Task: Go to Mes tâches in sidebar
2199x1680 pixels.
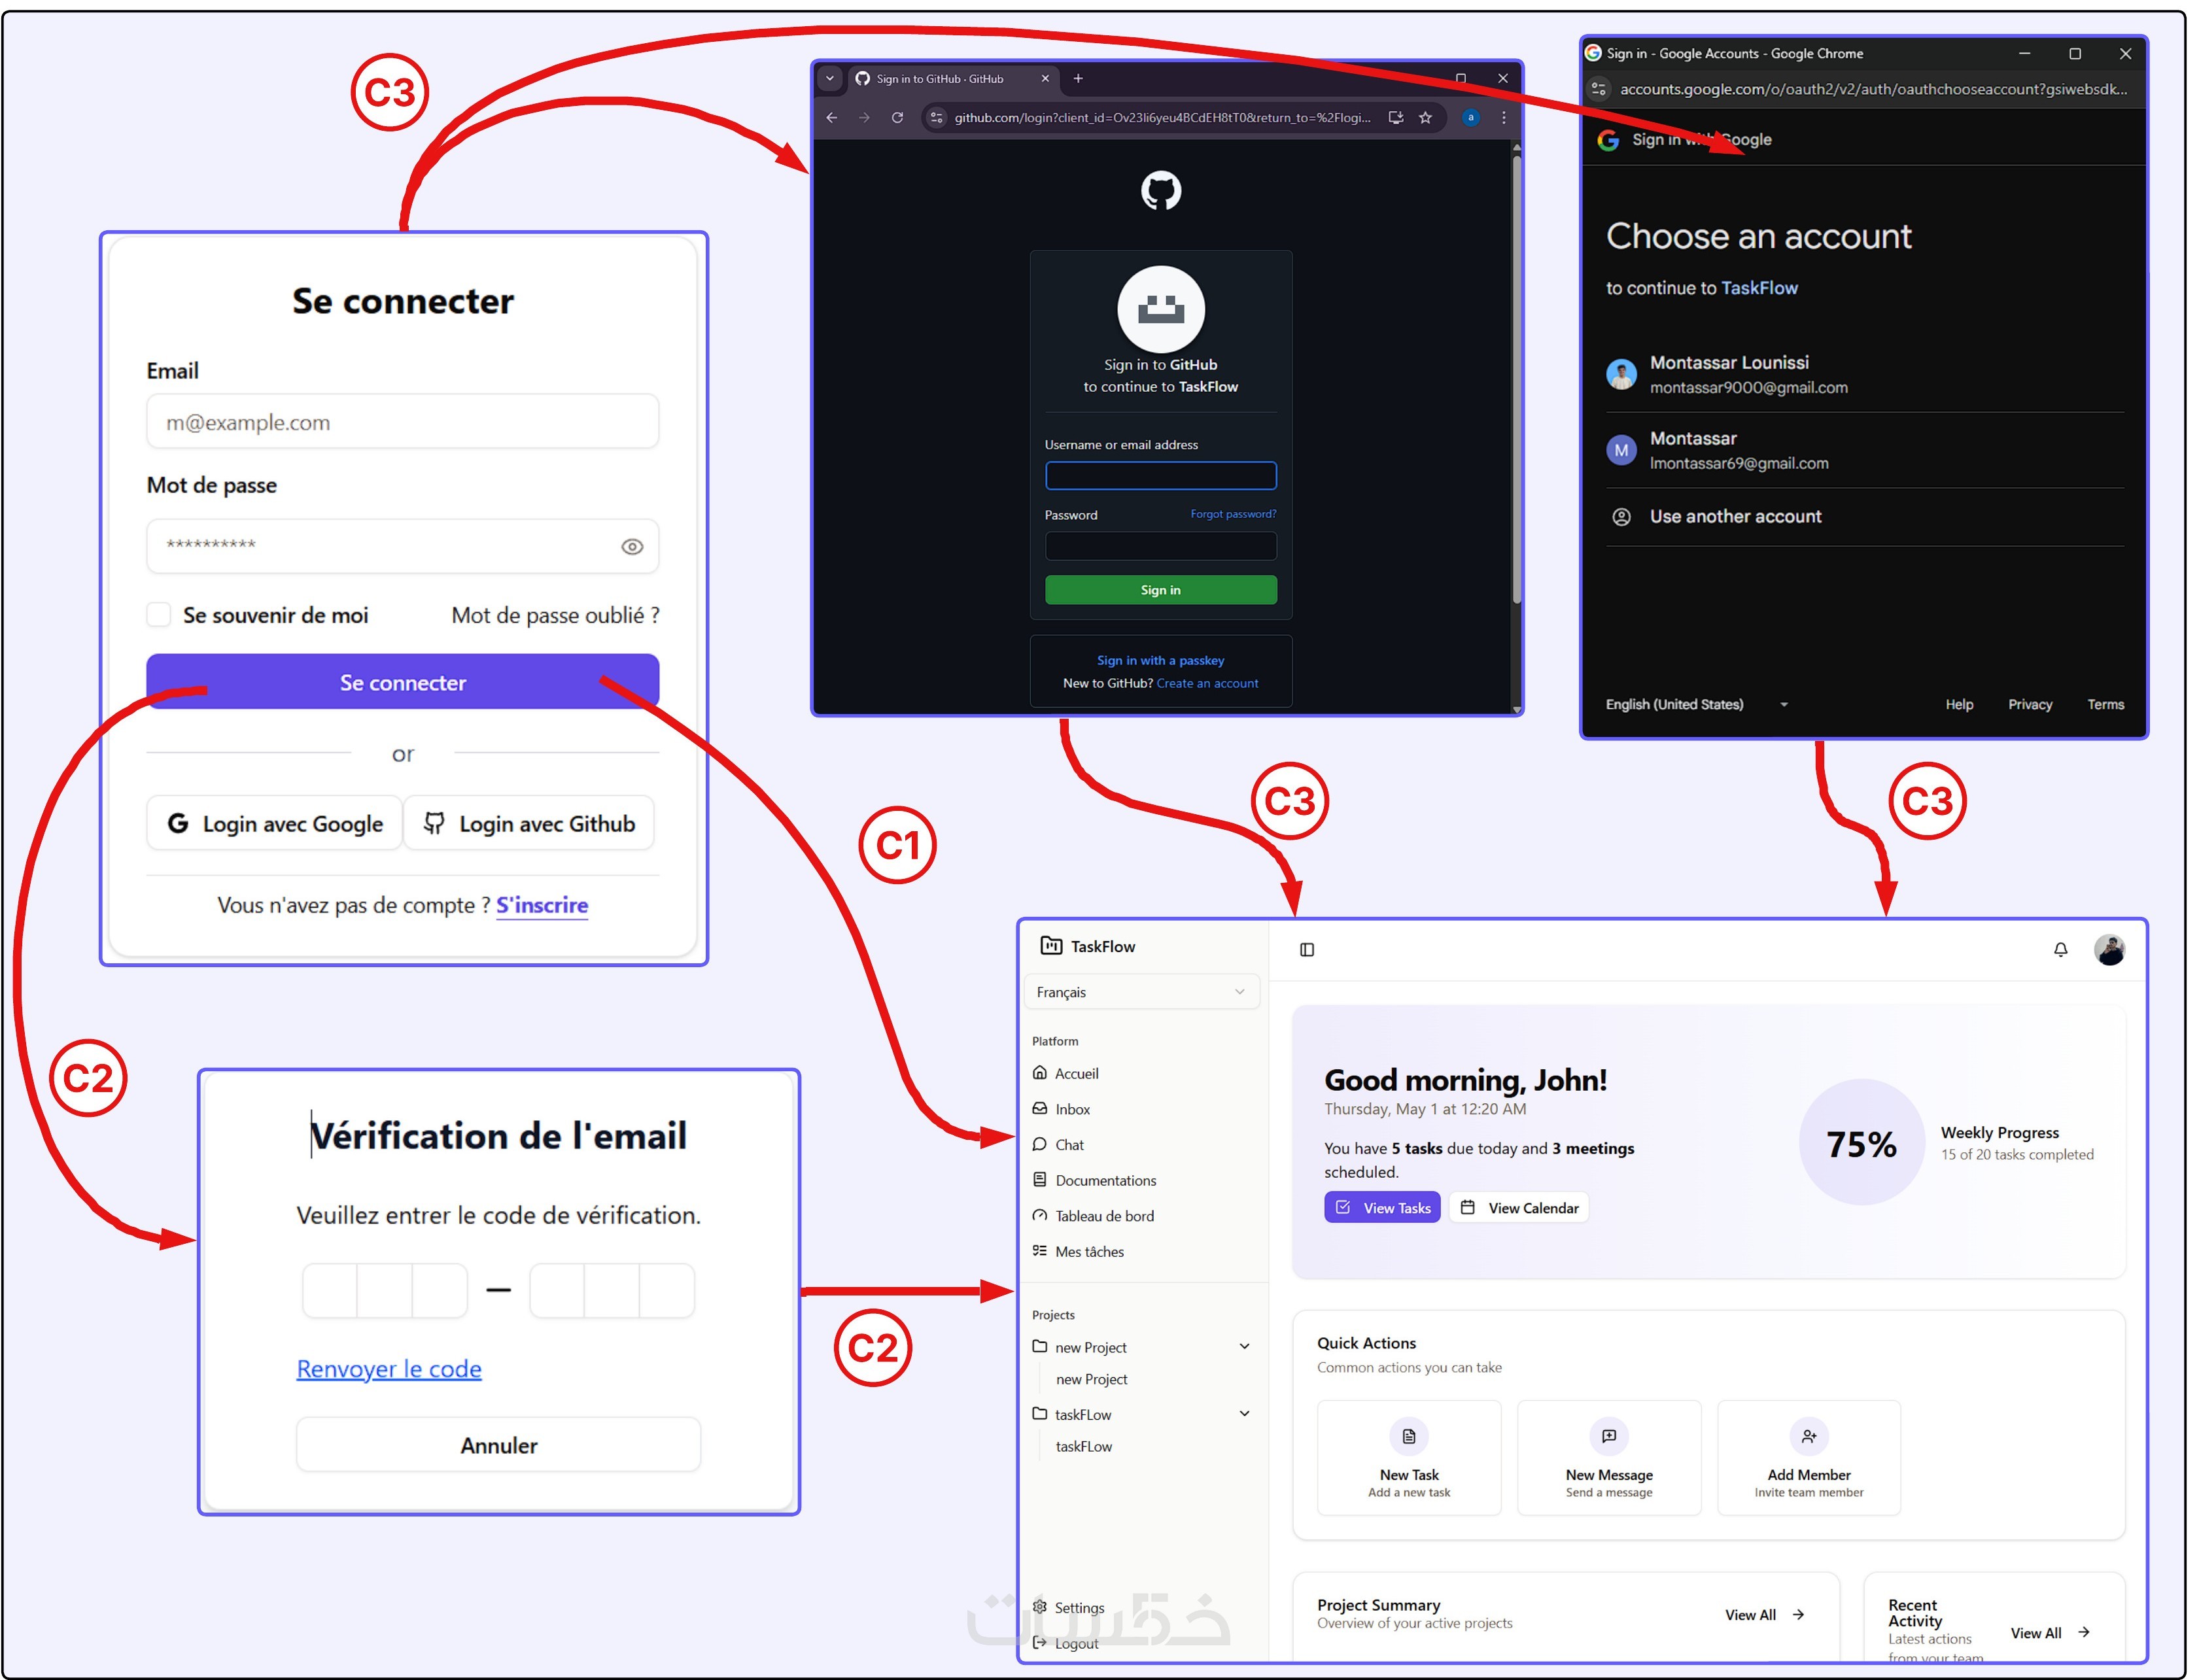Action: [1089, 1252]
